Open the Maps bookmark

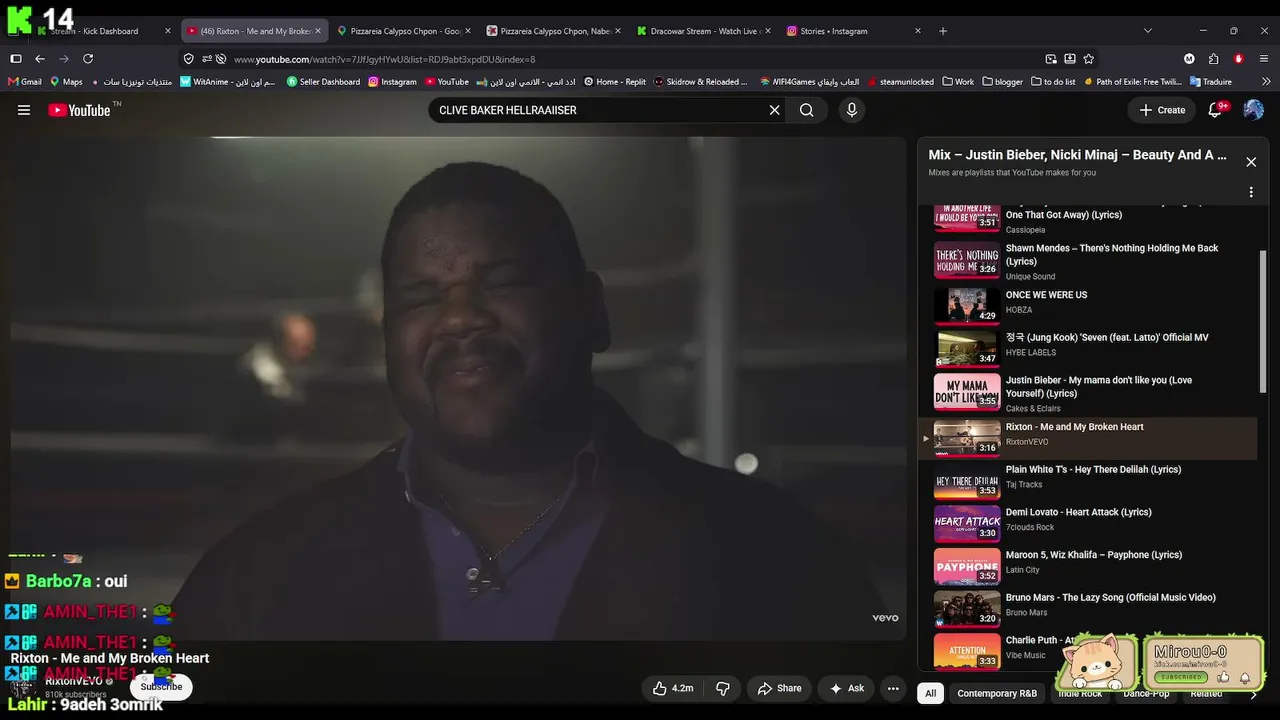tap(66, 82)
